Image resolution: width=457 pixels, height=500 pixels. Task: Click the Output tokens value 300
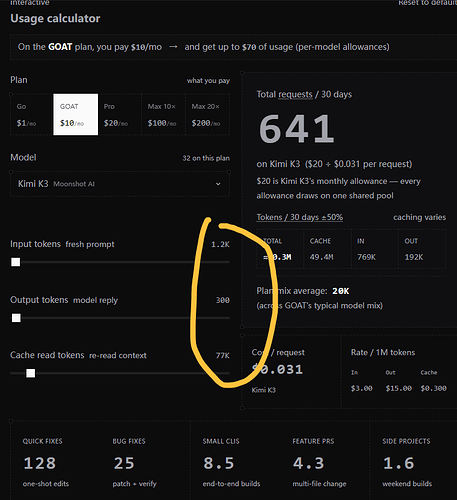click(x=222, y=300)
